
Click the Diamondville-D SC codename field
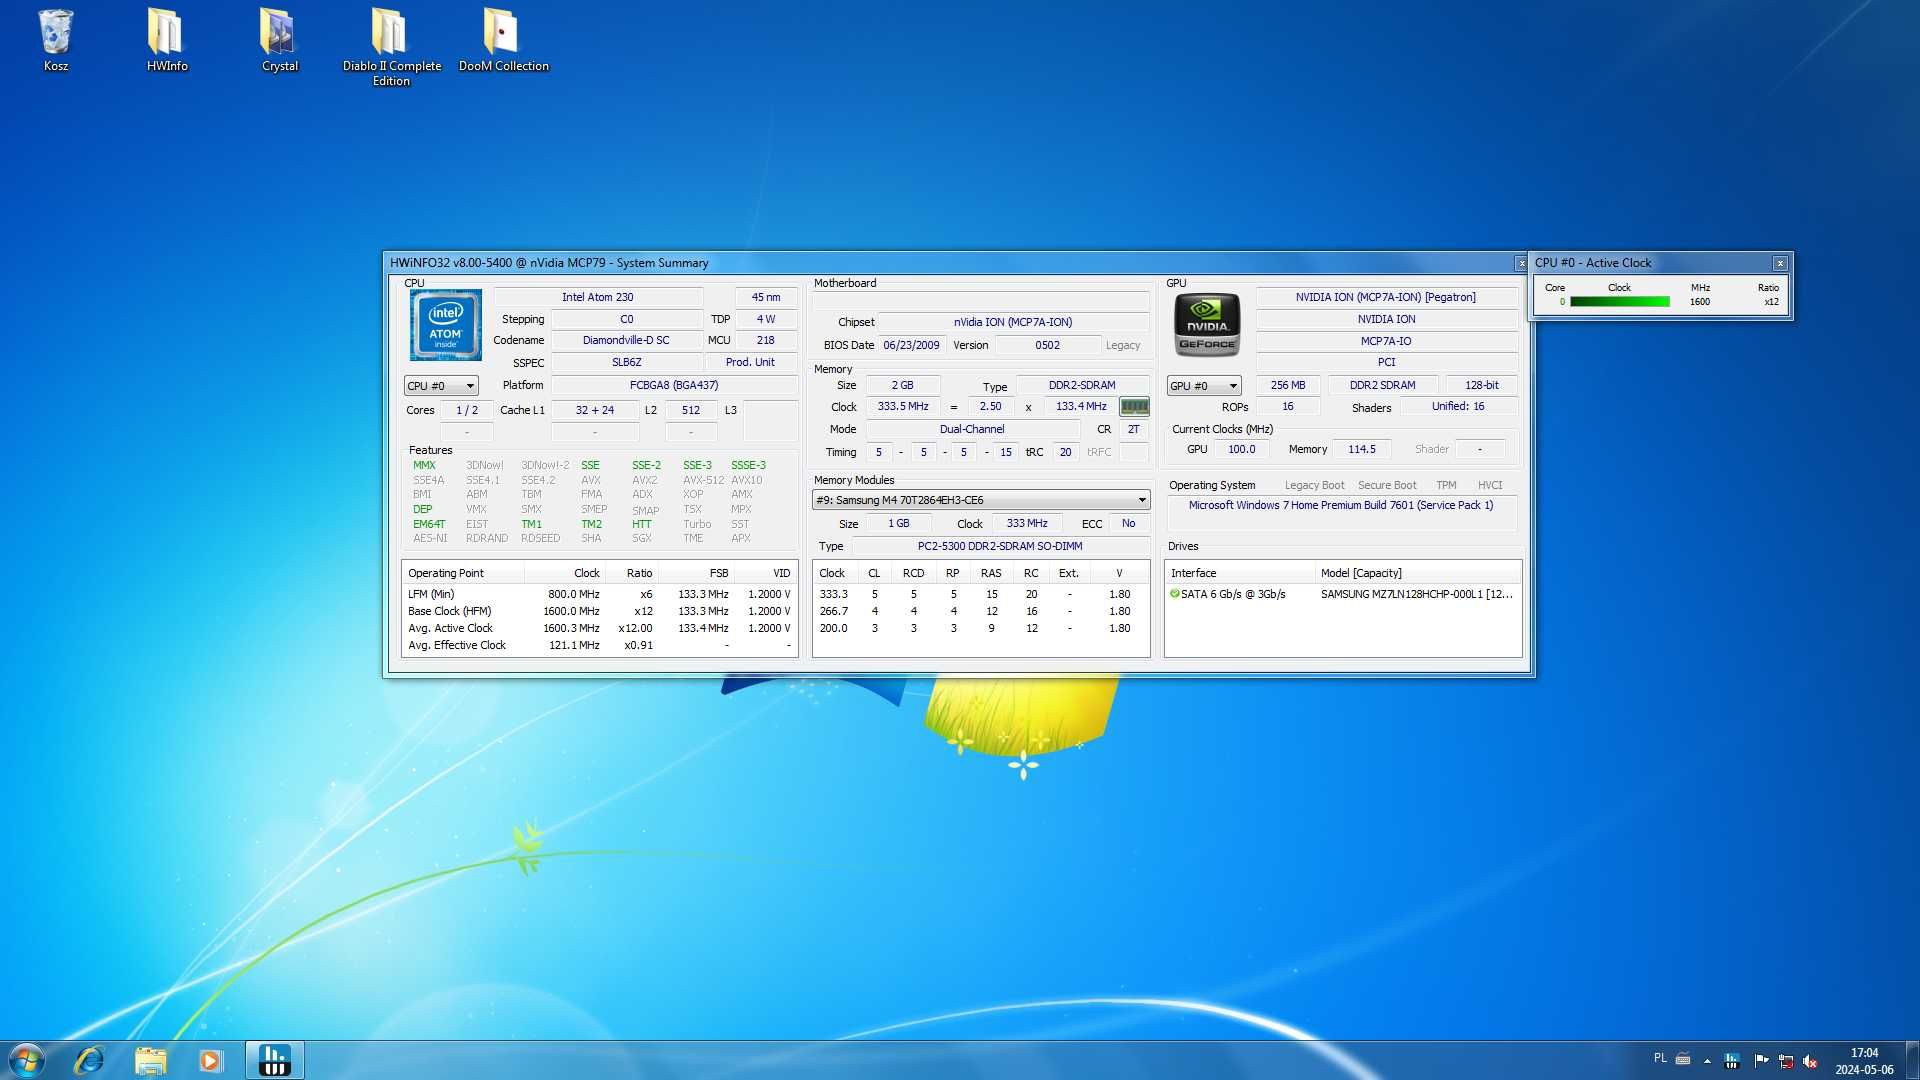(626, 340)
